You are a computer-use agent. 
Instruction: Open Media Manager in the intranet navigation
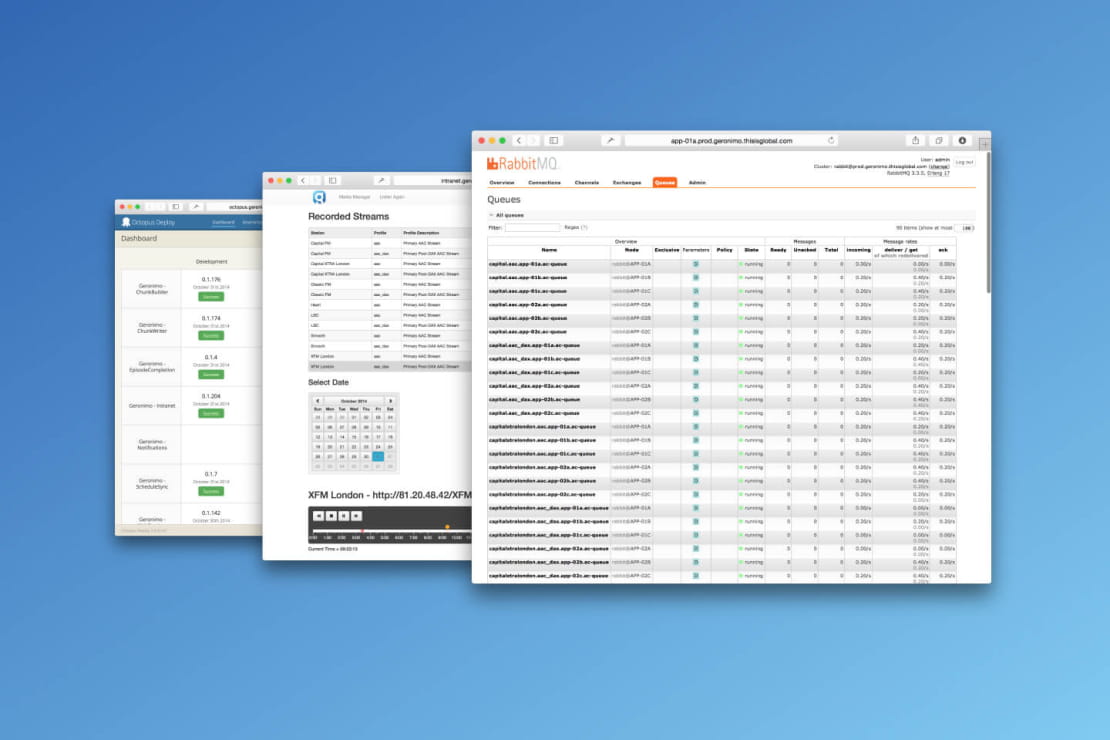[x=355, y=197]
